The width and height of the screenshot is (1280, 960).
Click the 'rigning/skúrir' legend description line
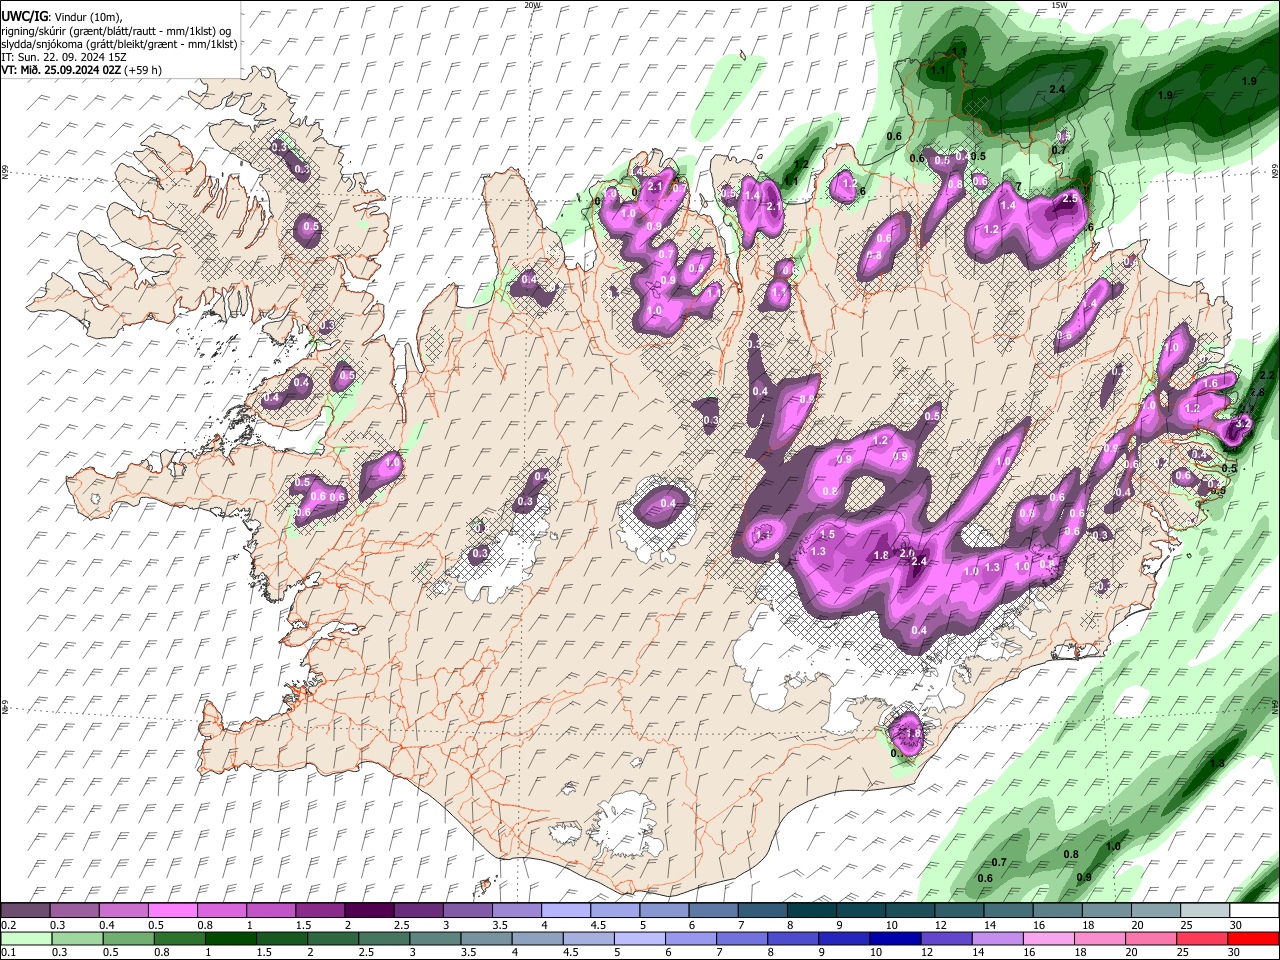coord(117,30)
